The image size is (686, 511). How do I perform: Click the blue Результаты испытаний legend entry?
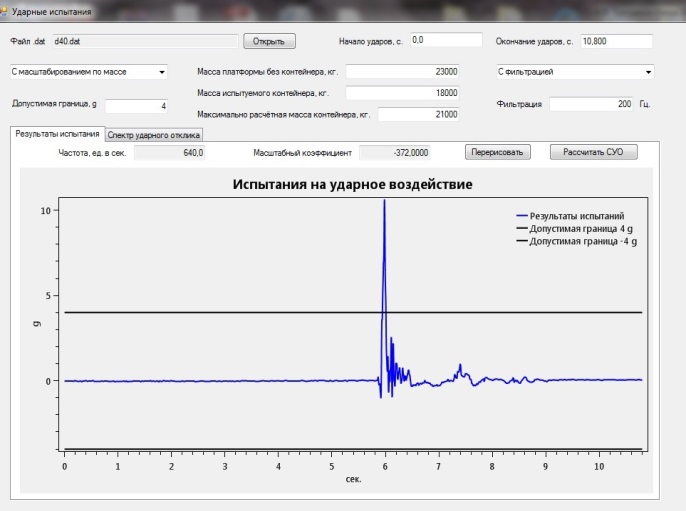click(576, 216)
